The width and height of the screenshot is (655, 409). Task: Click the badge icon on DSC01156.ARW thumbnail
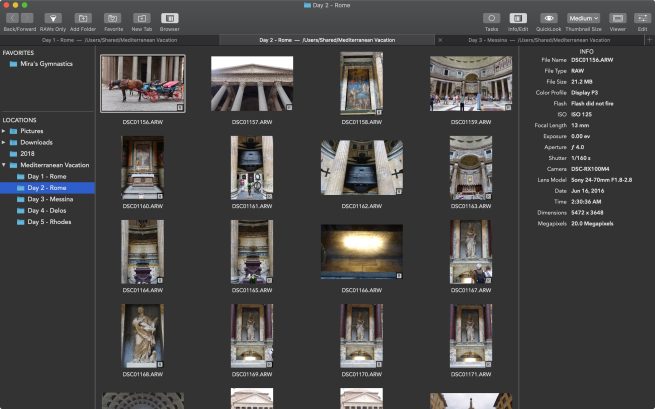[x=180, y=107]
